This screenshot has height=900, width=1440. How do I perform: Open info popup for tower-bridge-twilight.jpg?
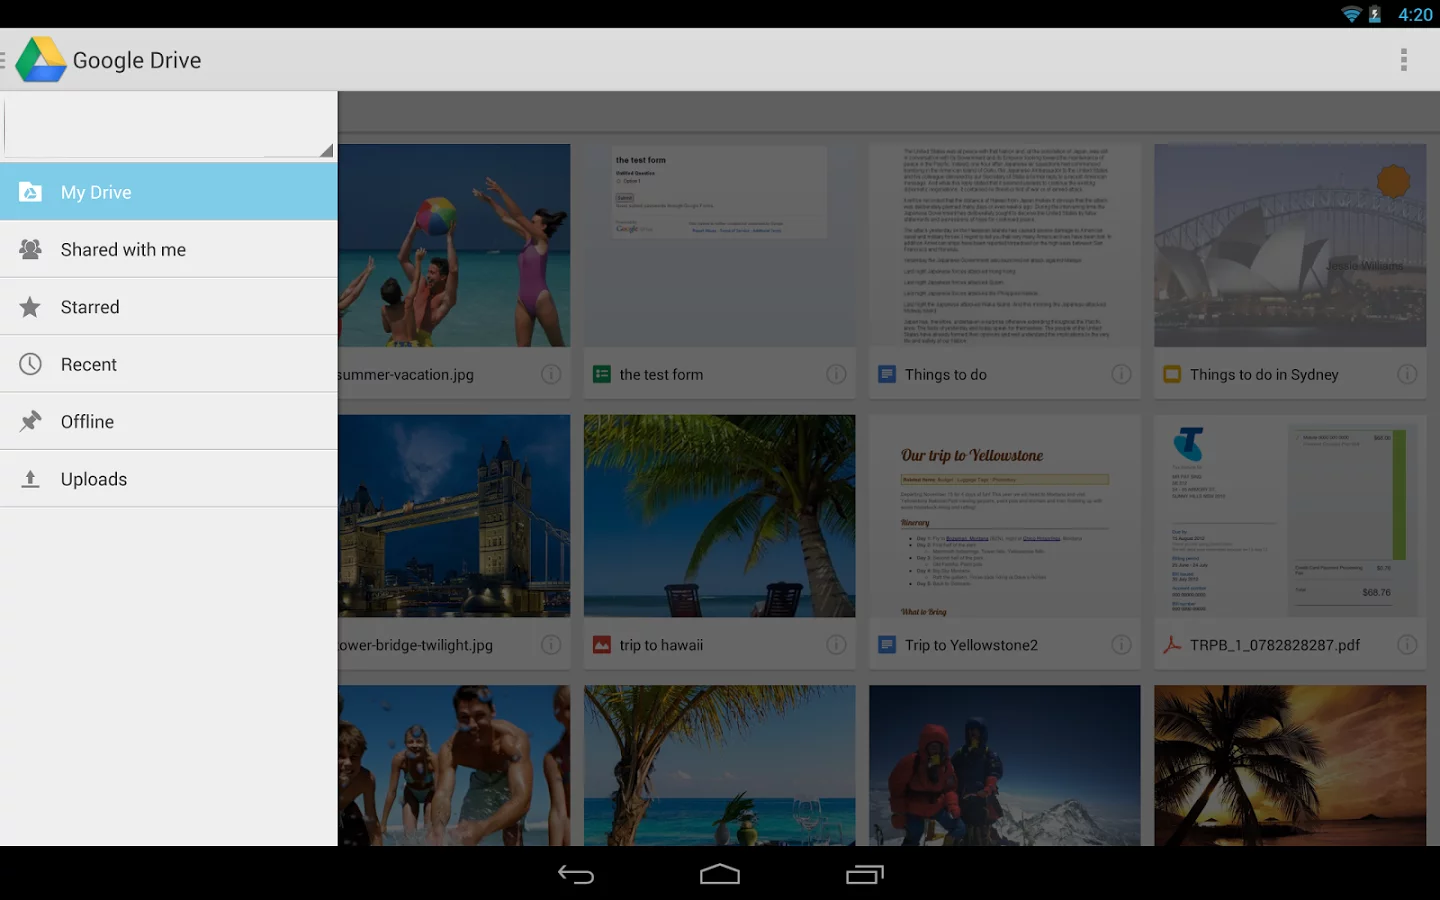[x=551, y=645]
